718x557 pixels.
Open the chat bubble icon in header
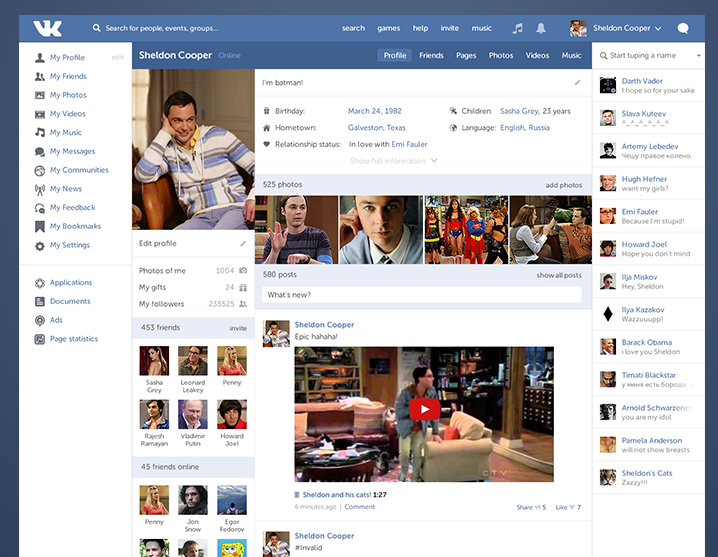pyautogui.click(x=683, y=28)
